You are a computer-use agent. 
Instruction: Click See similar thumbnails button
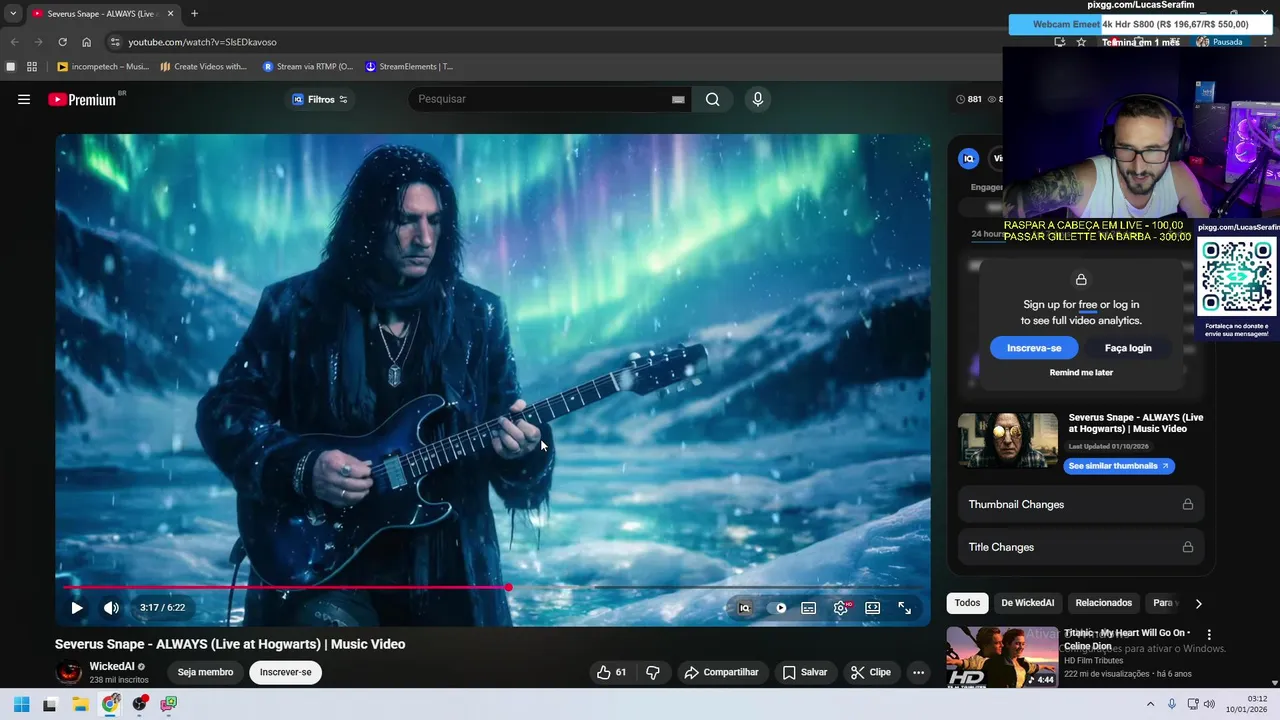pos(1118,466)
